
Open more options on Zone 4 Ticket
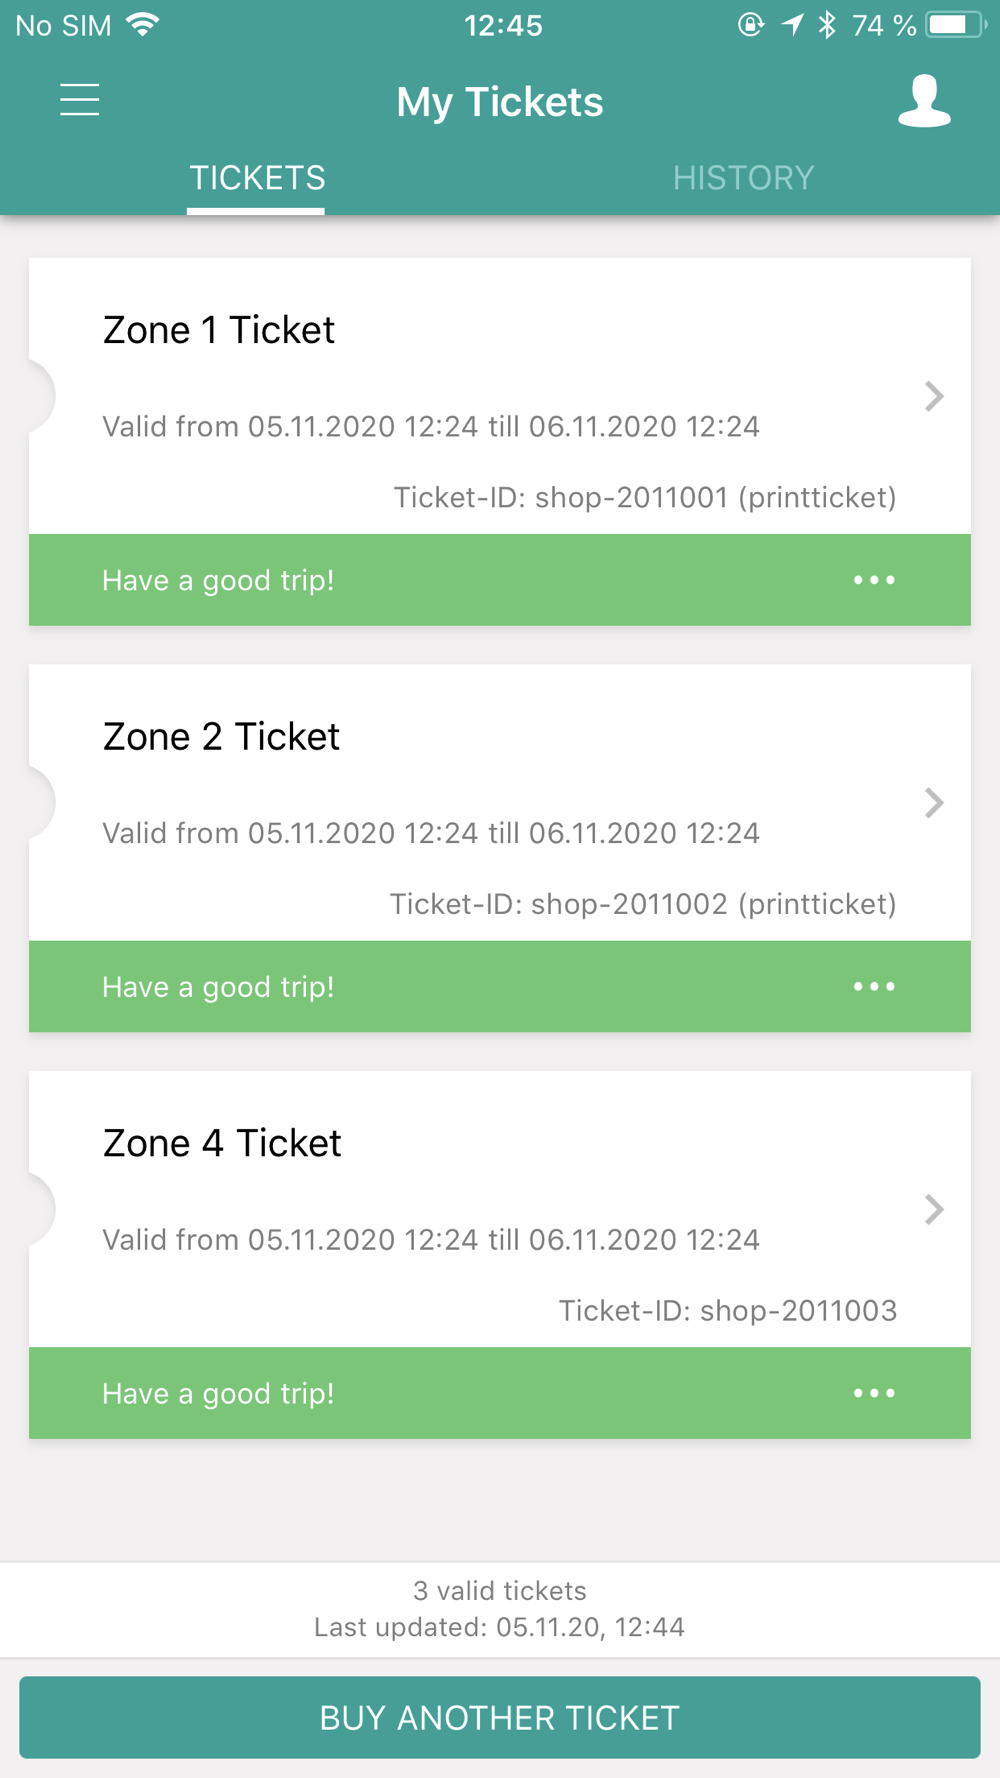874,1393
